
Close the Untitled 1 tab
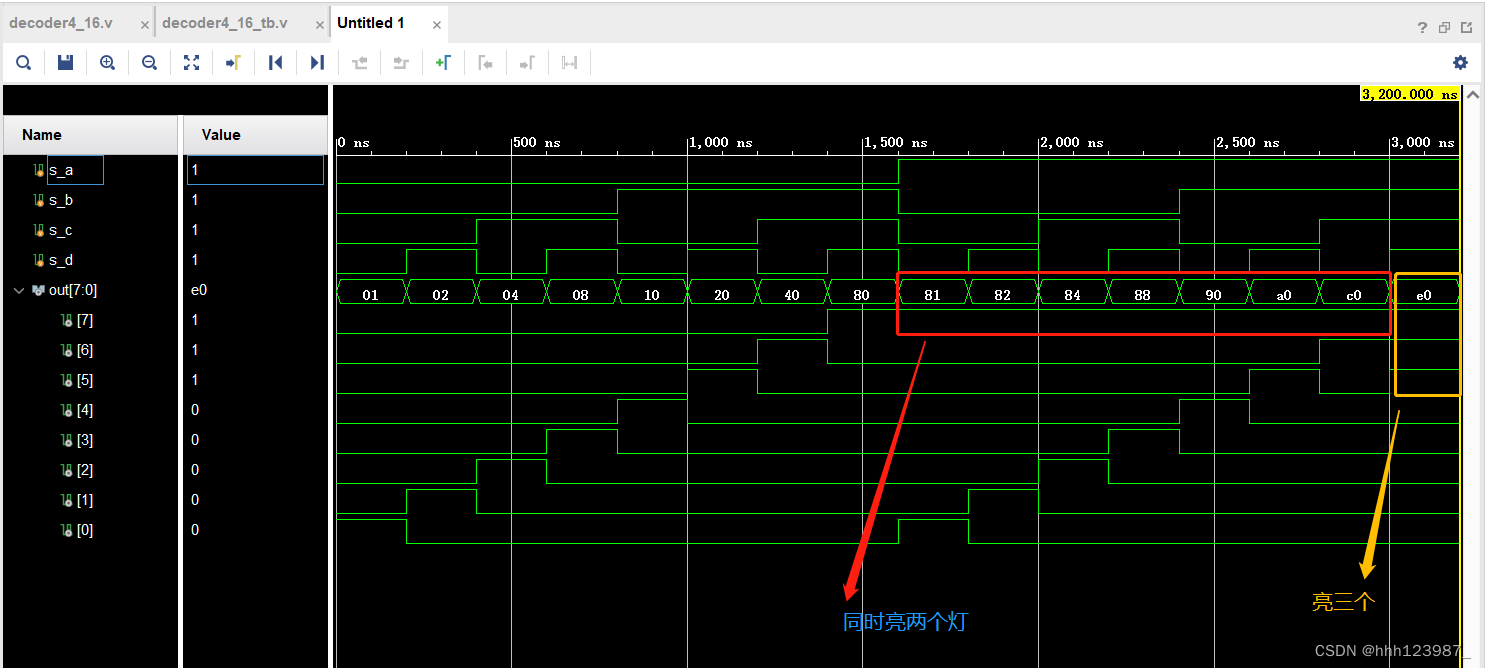point(435,24)
